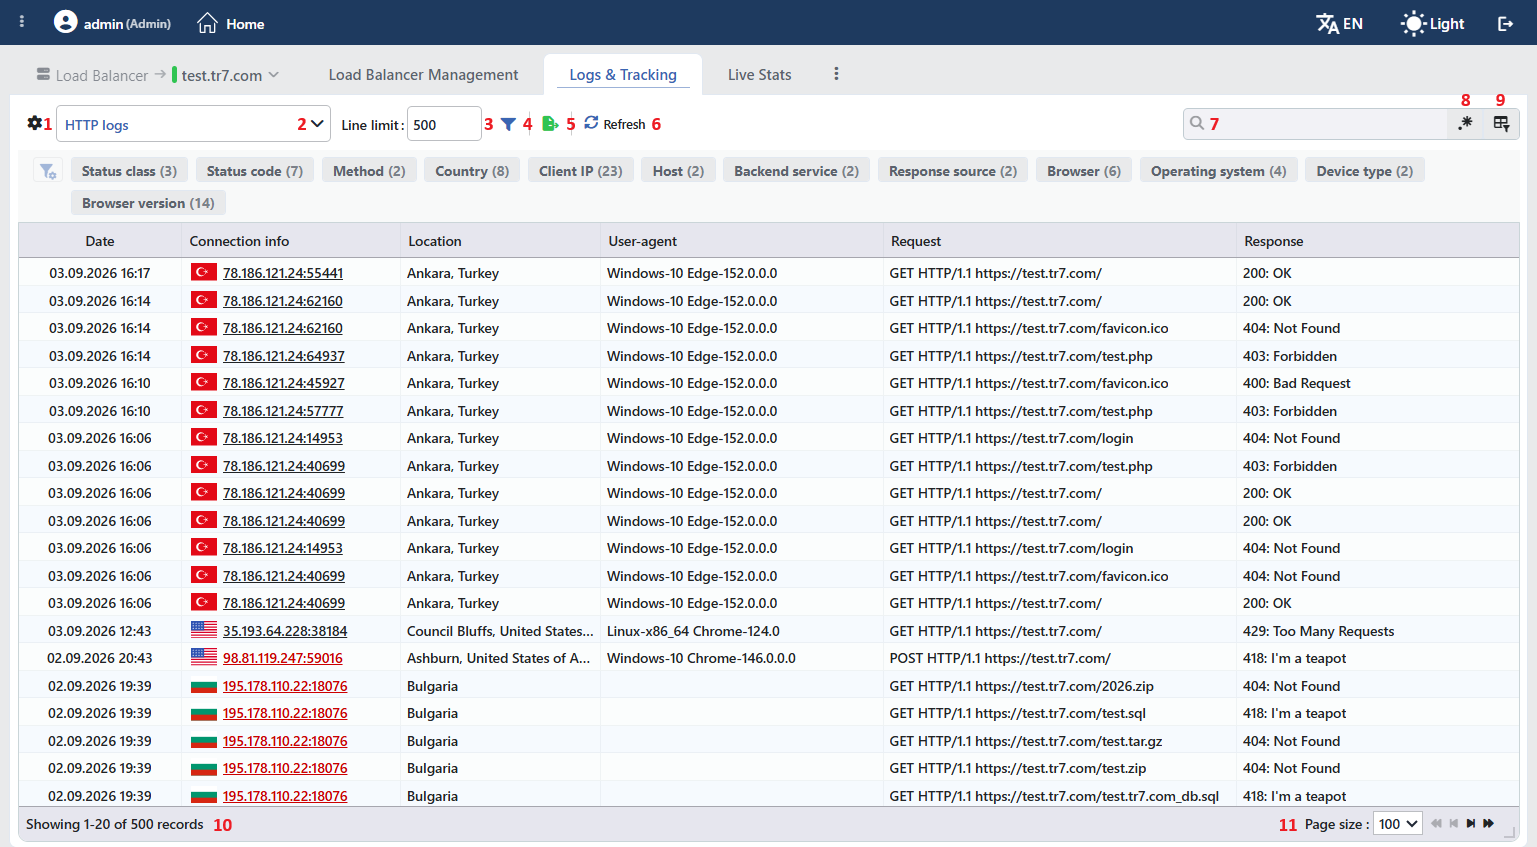Change language with the EN translate icon
The height and width of the screenshot is (847, 1537).
pos(1339,23)
